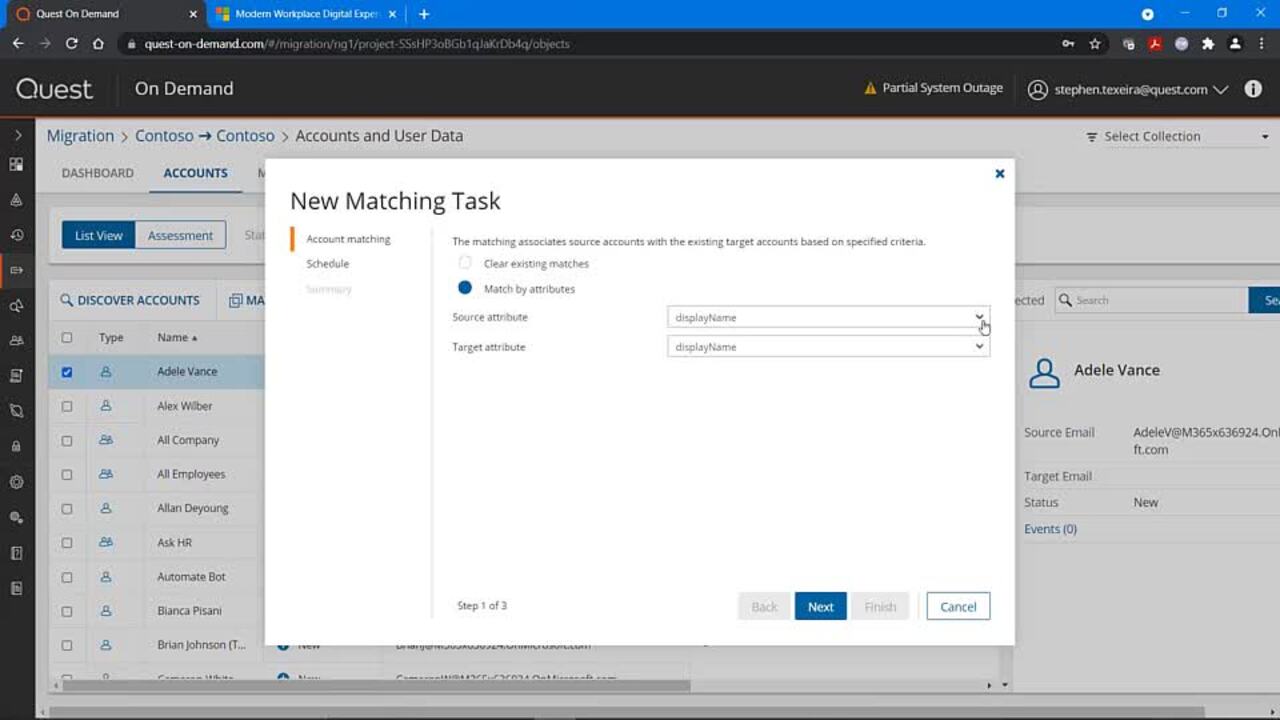1280x720 pixels.
Task: Switch to the Dashboard tab
Action: click(x=97, y=172)
